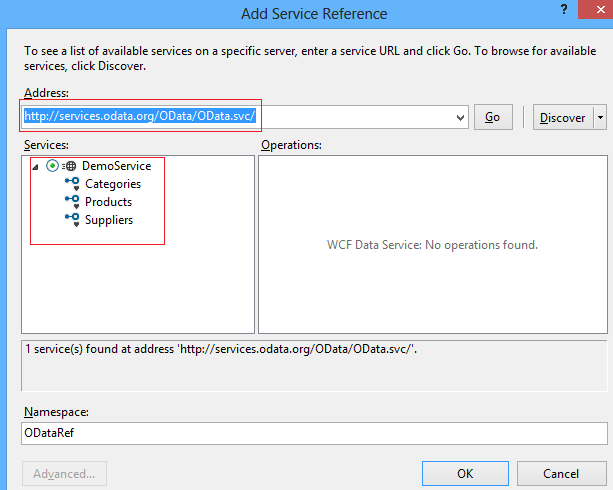This screenshot has width=613, height=490.
Task: Click the Discover button
Action: [562, 117]
